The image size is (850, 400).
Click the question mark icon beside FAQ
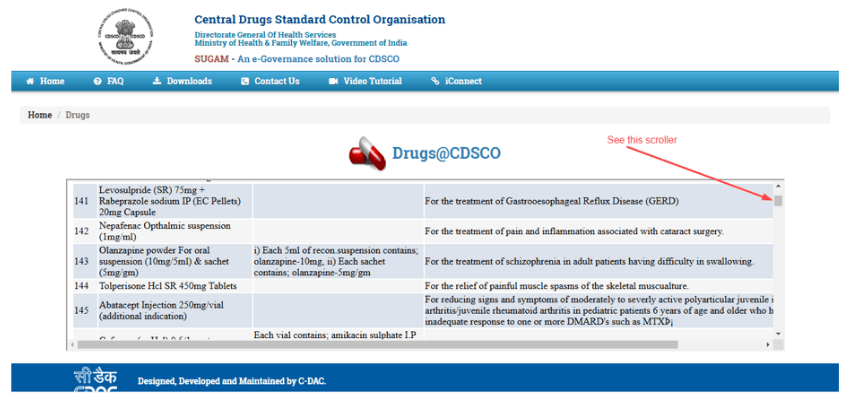pyautogui.click(x=98, y=81)
